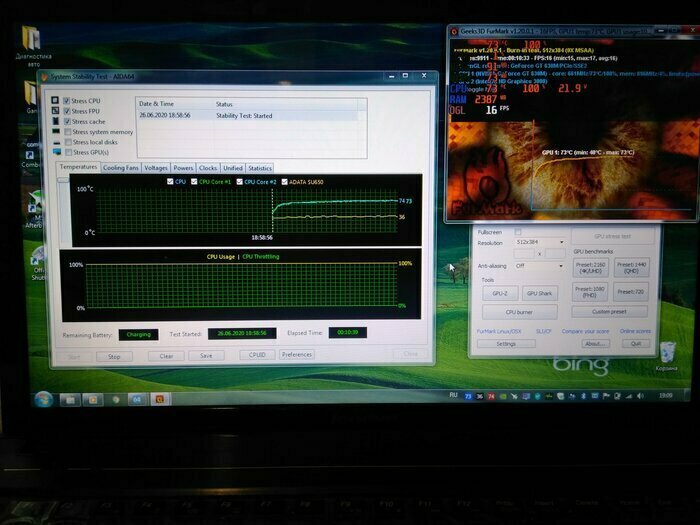Open the Диагностика авто desktop folder
Viewport: 700px width, 525px height.
pos(33,45)
